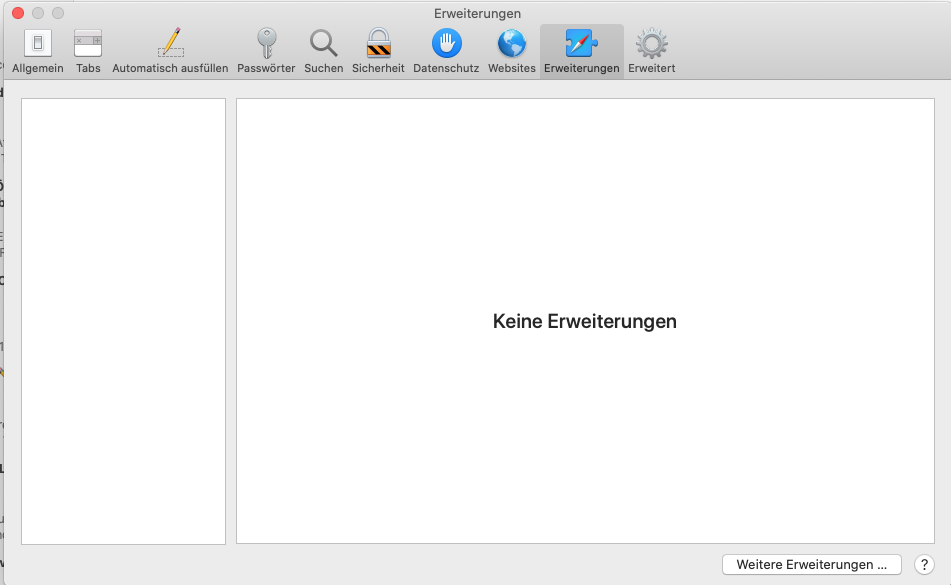Viewport: 951px width, 585px height.
Task: Select the Passwörter key icon
Action: [x=266, y=44]
